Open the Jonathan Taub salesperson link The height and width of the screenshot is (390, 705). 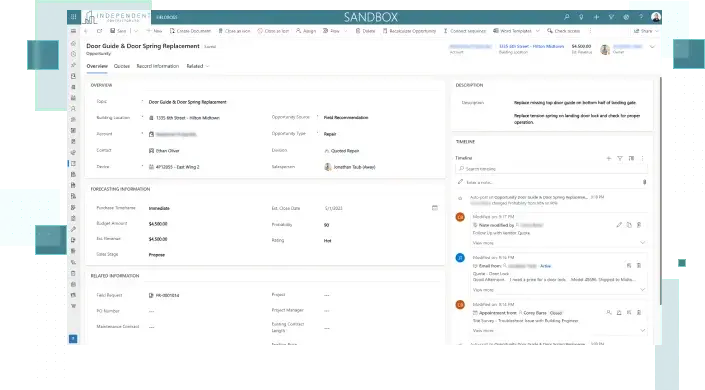pyautogui.click(x=354, y=167)
